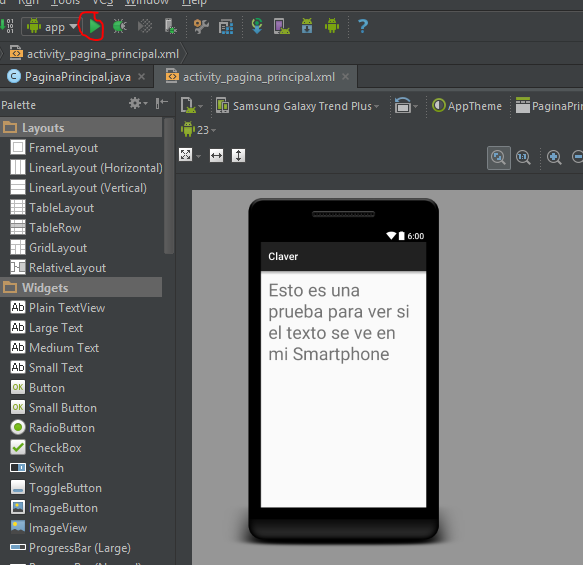Open the Android Device Monitor icon

pyautogui.click(x=332, y=26)
